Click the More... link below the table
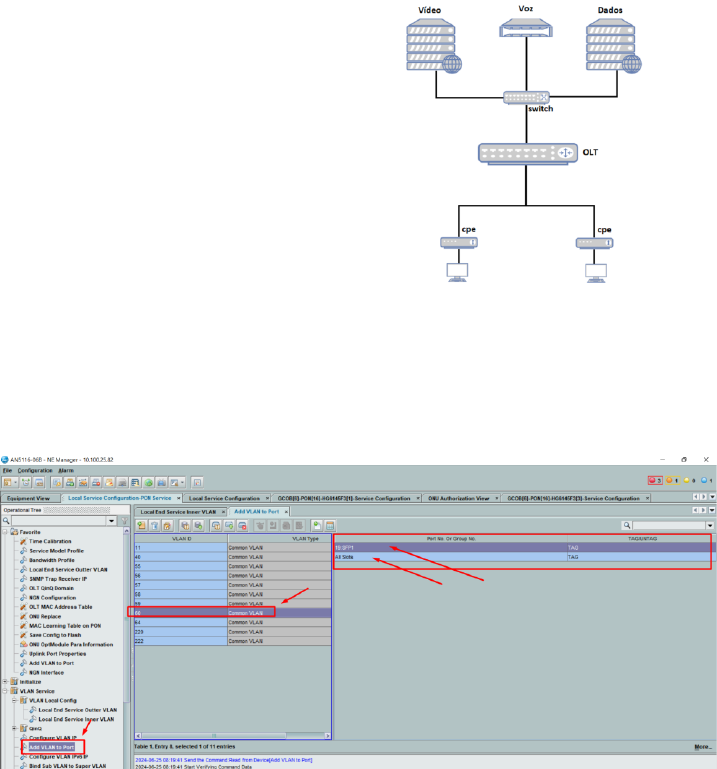This screenshot has width=717, height=769. click(x=702, y=746)
